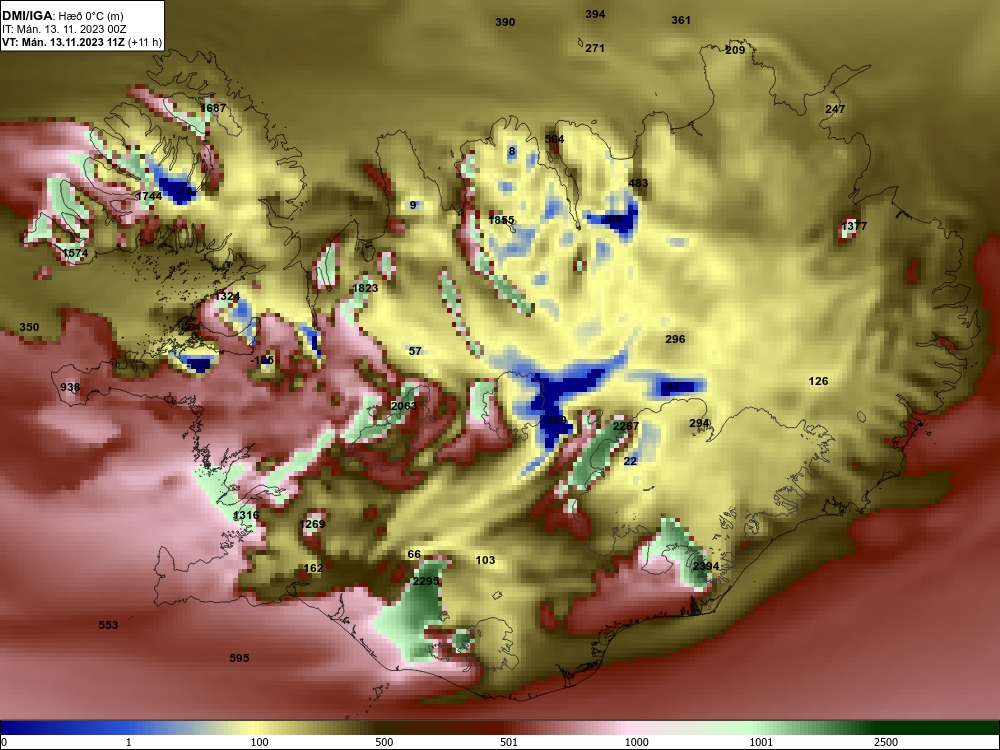Click the map value 103
Viewport: 1000px width, 750px height.
(x=485, y=560)
